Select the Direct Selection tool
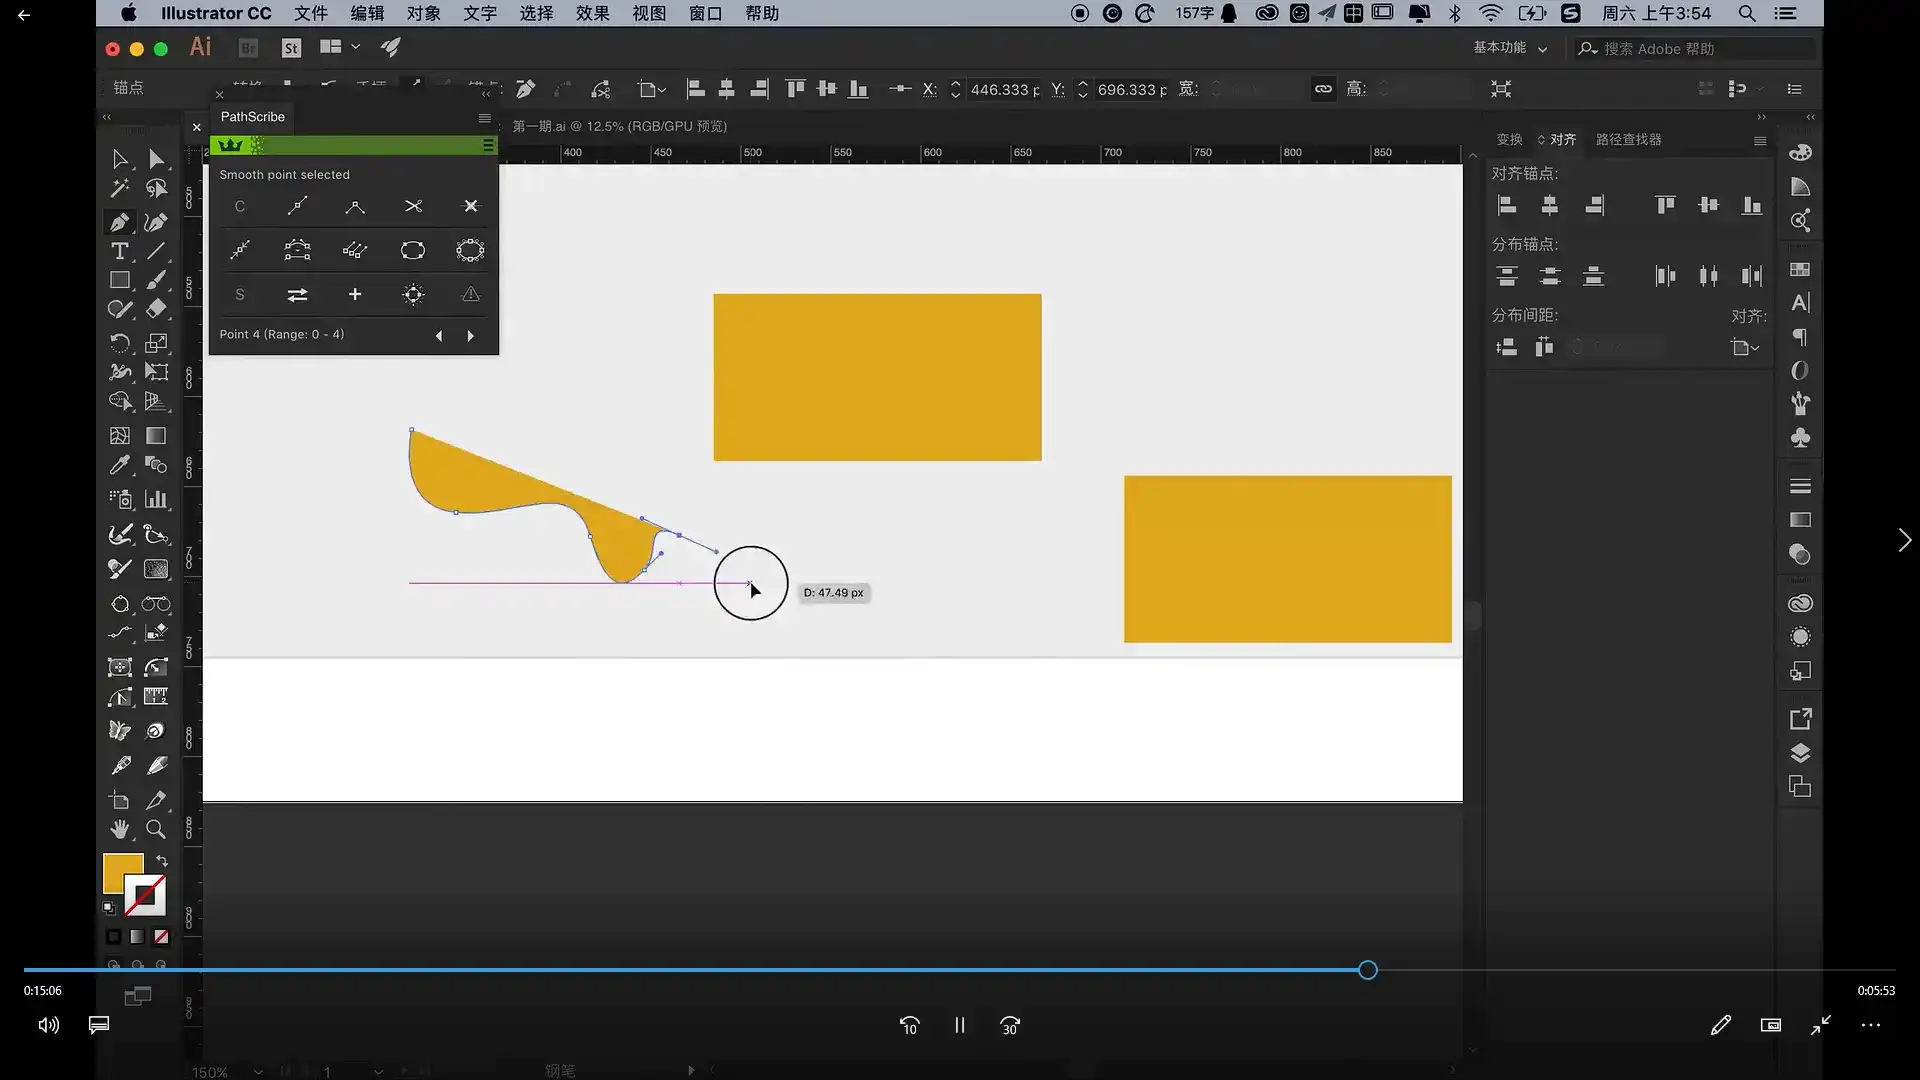The width and height of the screenshot is (1920, 1080). coord(156,159)
